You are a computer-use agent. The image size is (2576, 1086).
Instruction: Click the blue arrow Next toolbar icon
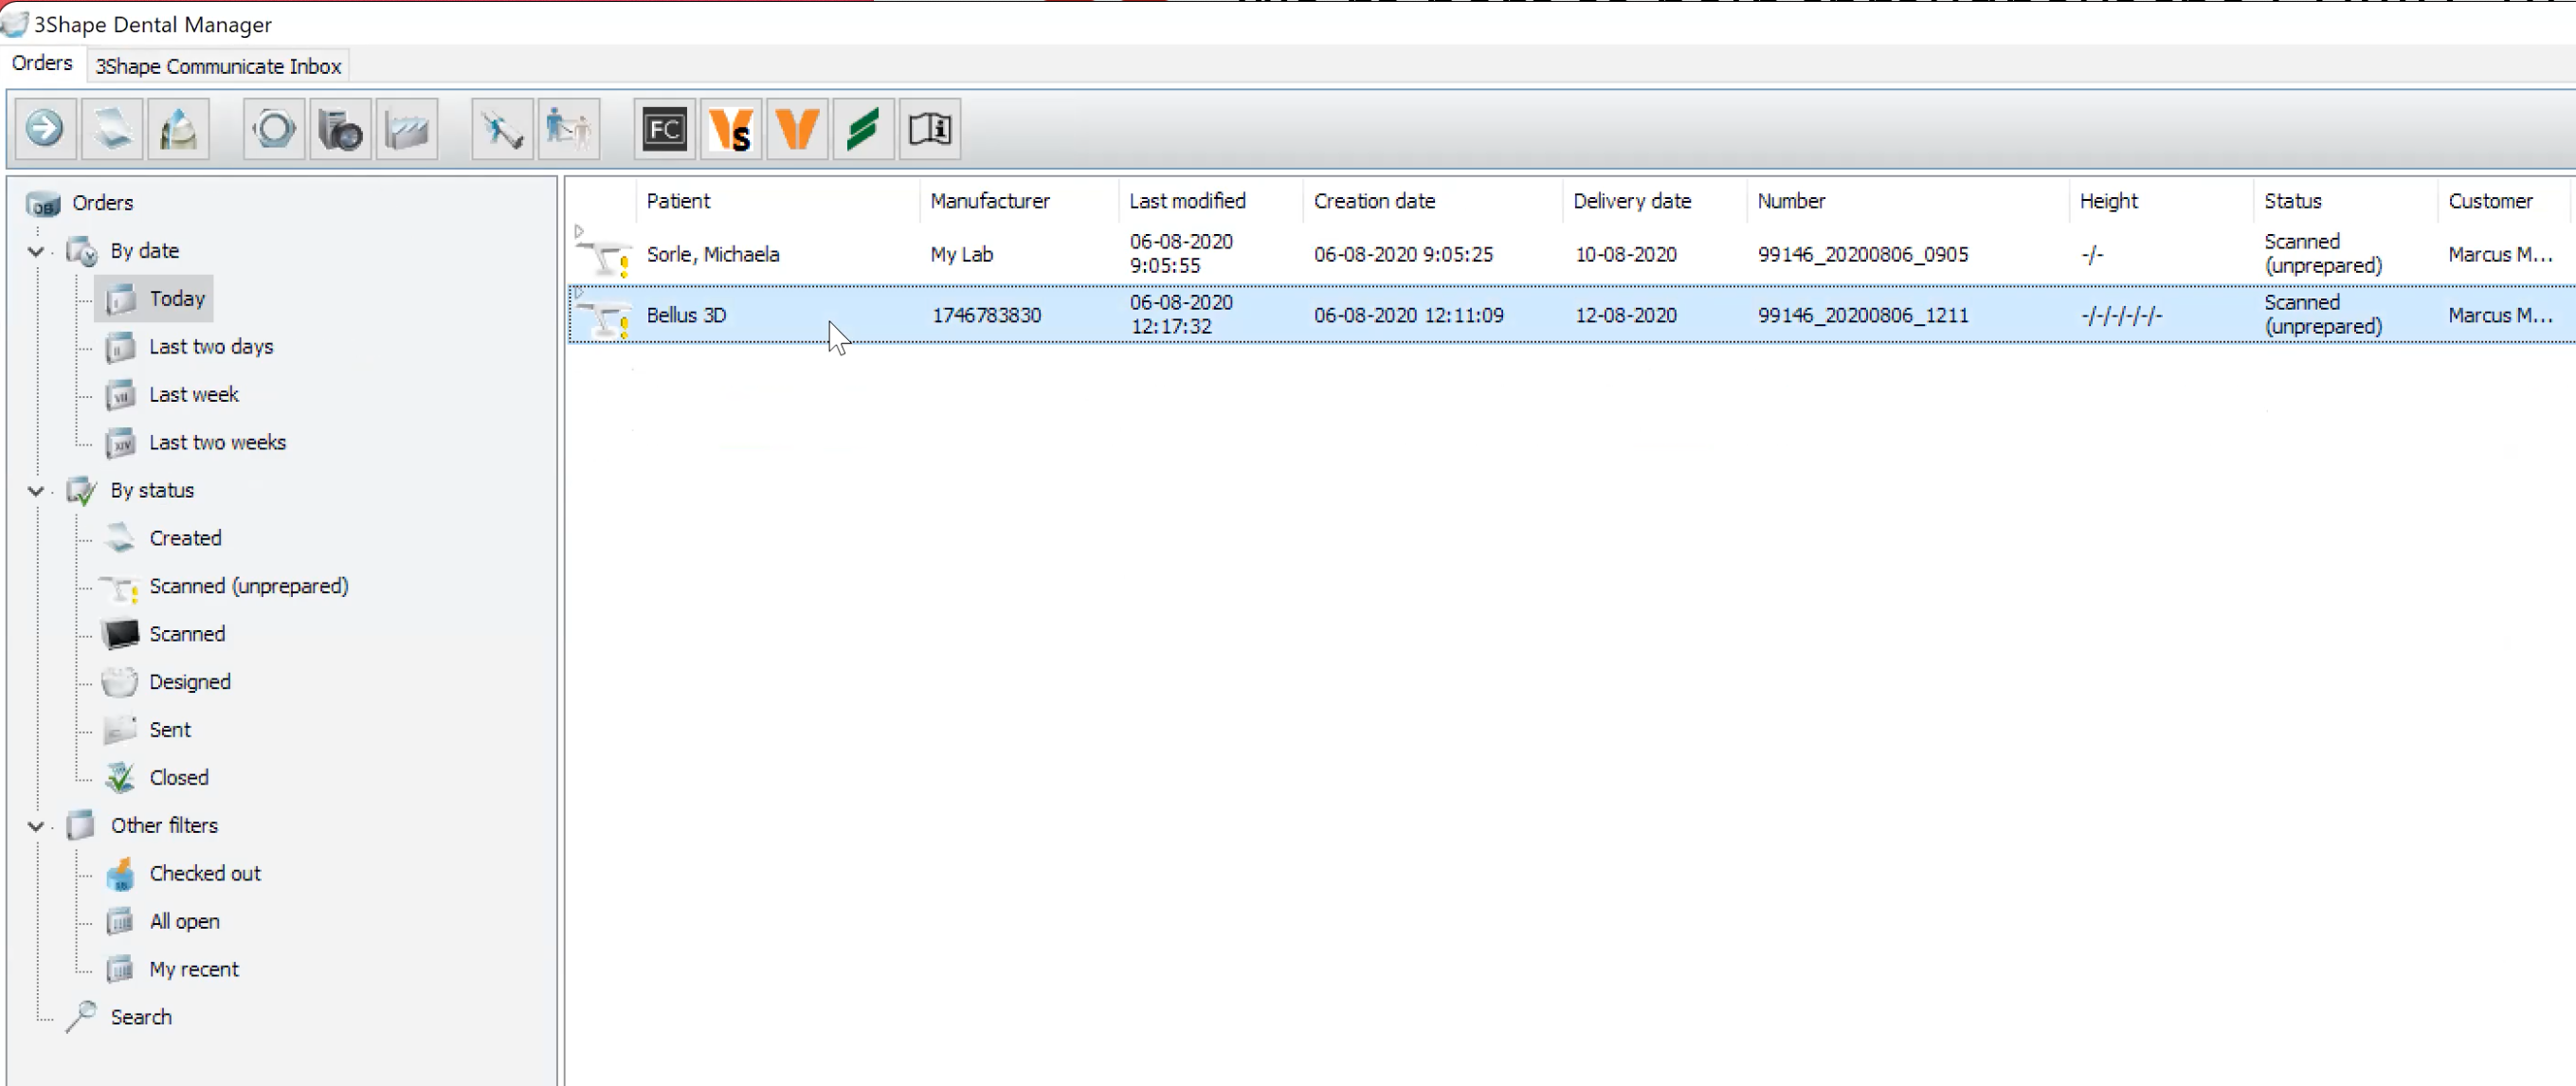pos(44,129)
